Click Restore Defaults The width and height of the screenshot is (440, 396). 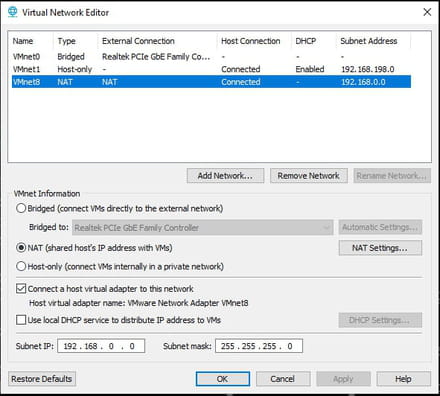click(42, 379)
